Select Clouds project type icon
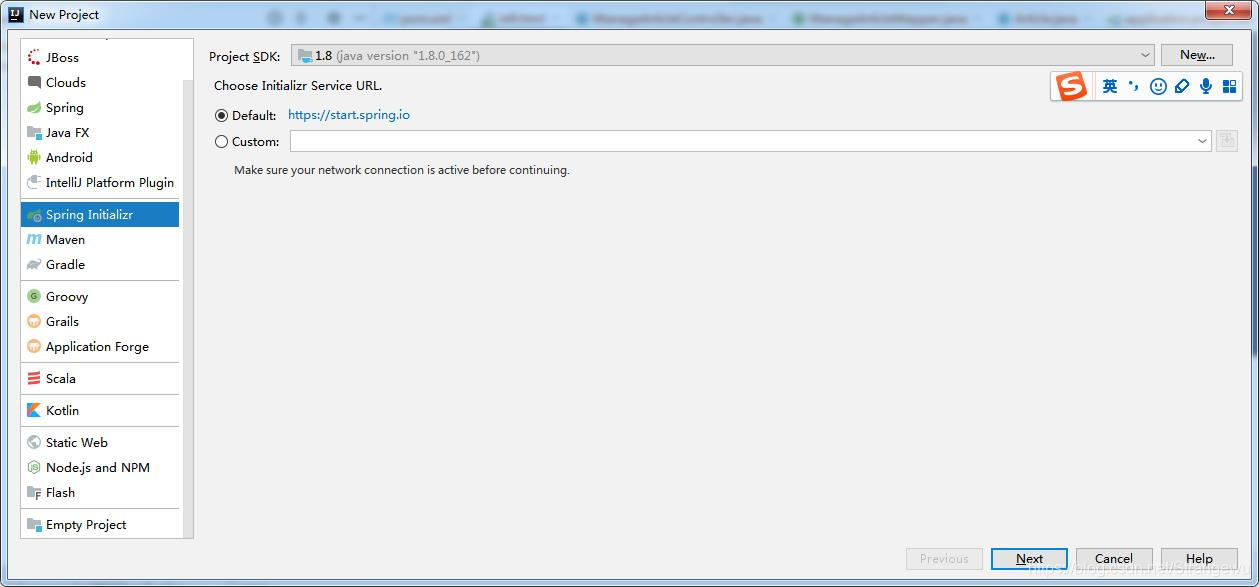 (x=34, y=83)
